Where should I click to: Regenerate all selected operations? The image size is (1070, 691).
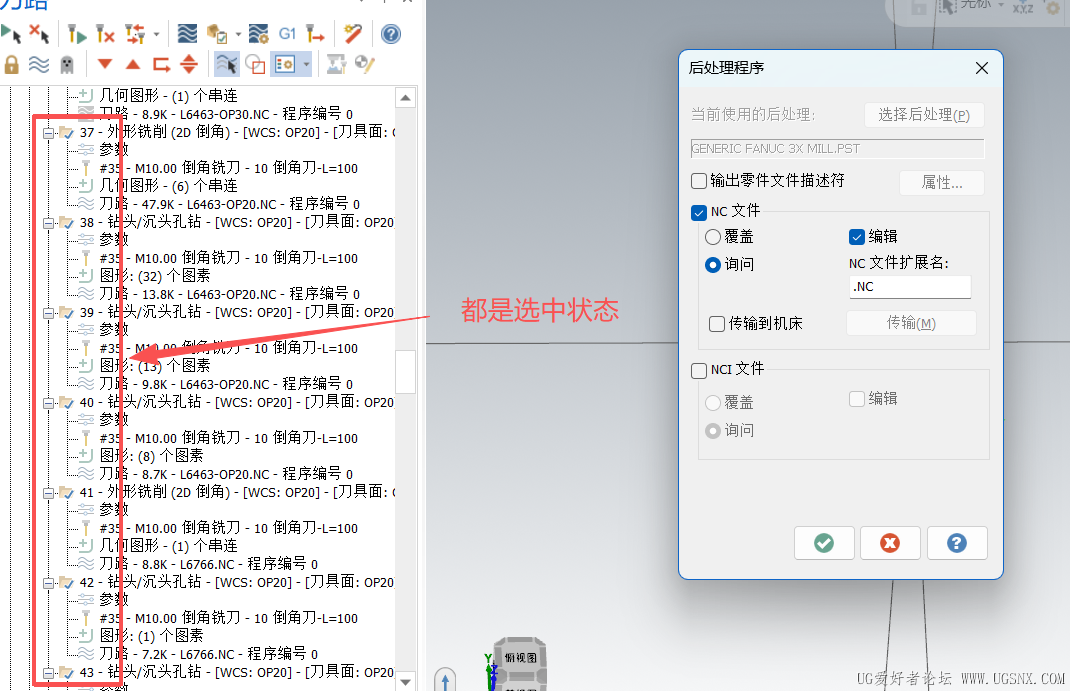coord(77,33)
